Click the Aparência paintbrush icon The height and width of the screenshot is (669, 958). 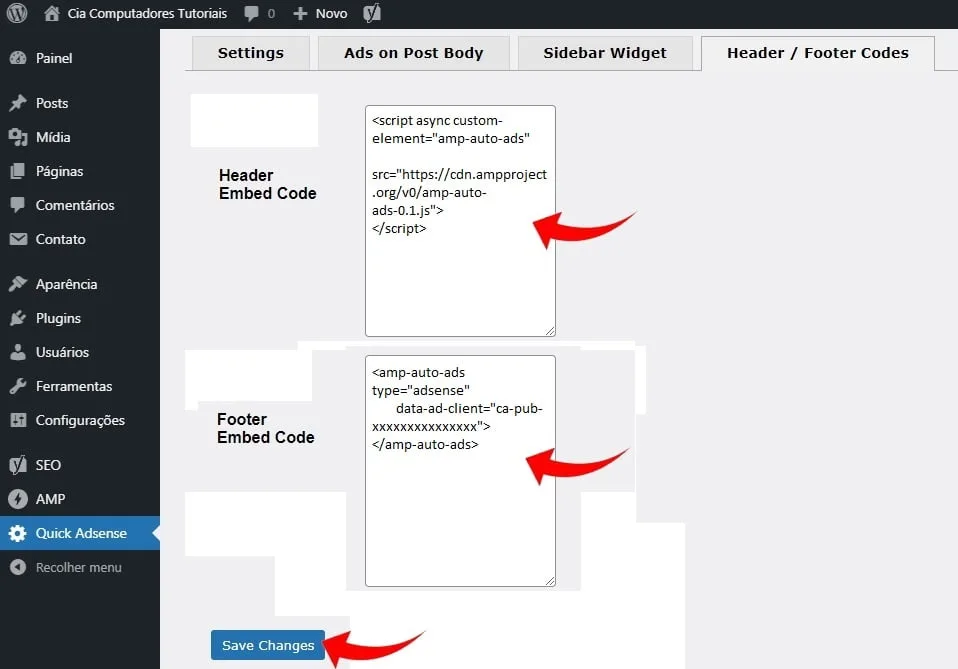(x=18, y=283)
